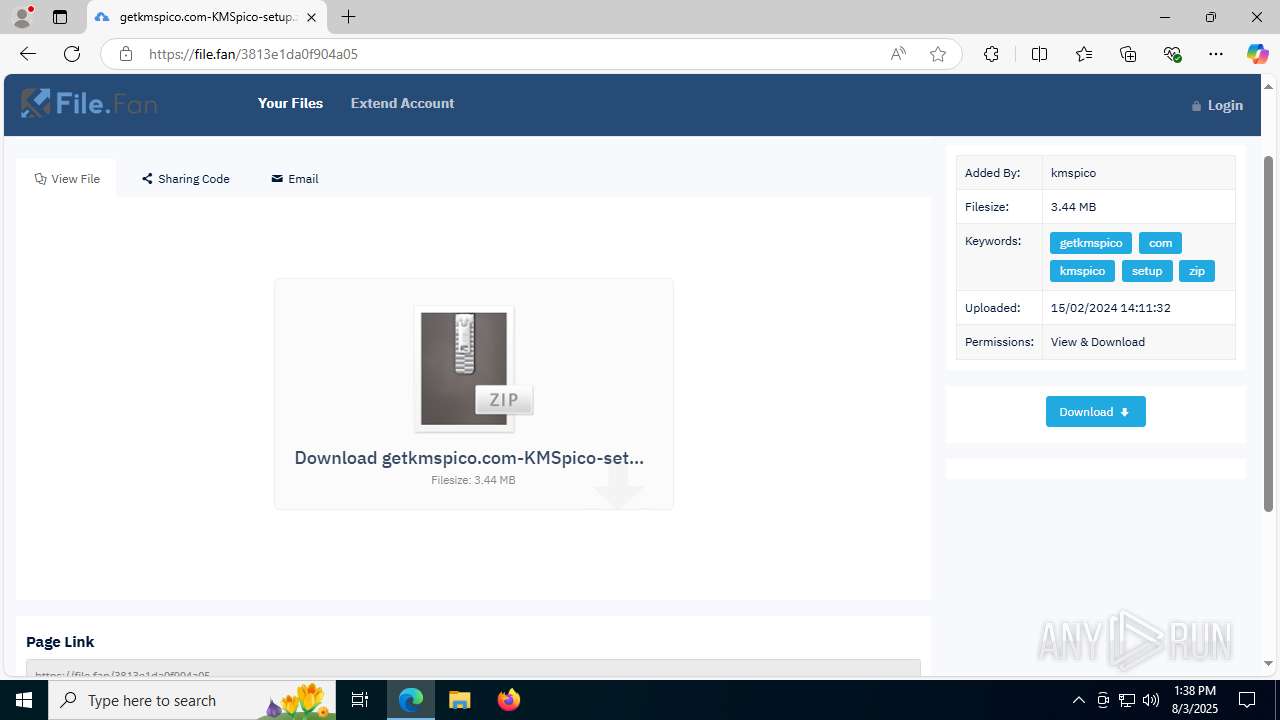Viewport: 1280px width, 720px height.
Task: Click the ZIP file thumbnail
Action: 473,369
